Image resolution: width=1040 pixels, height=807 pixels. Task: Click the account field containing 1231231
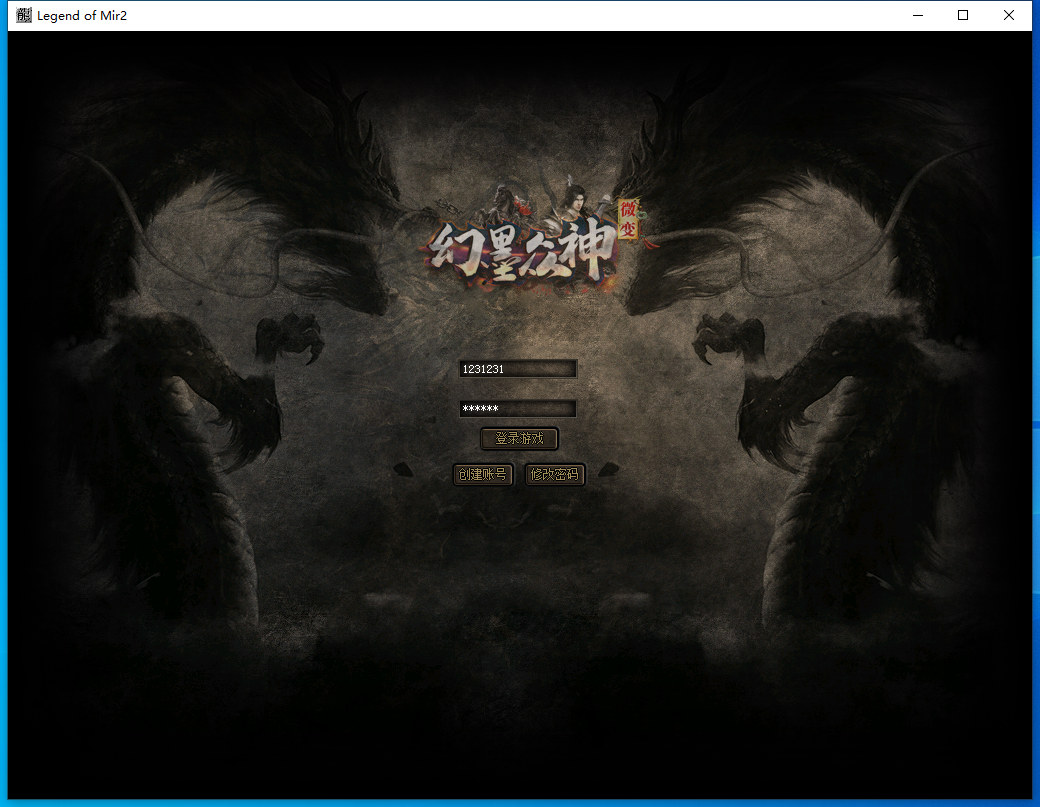pos(518,369)
